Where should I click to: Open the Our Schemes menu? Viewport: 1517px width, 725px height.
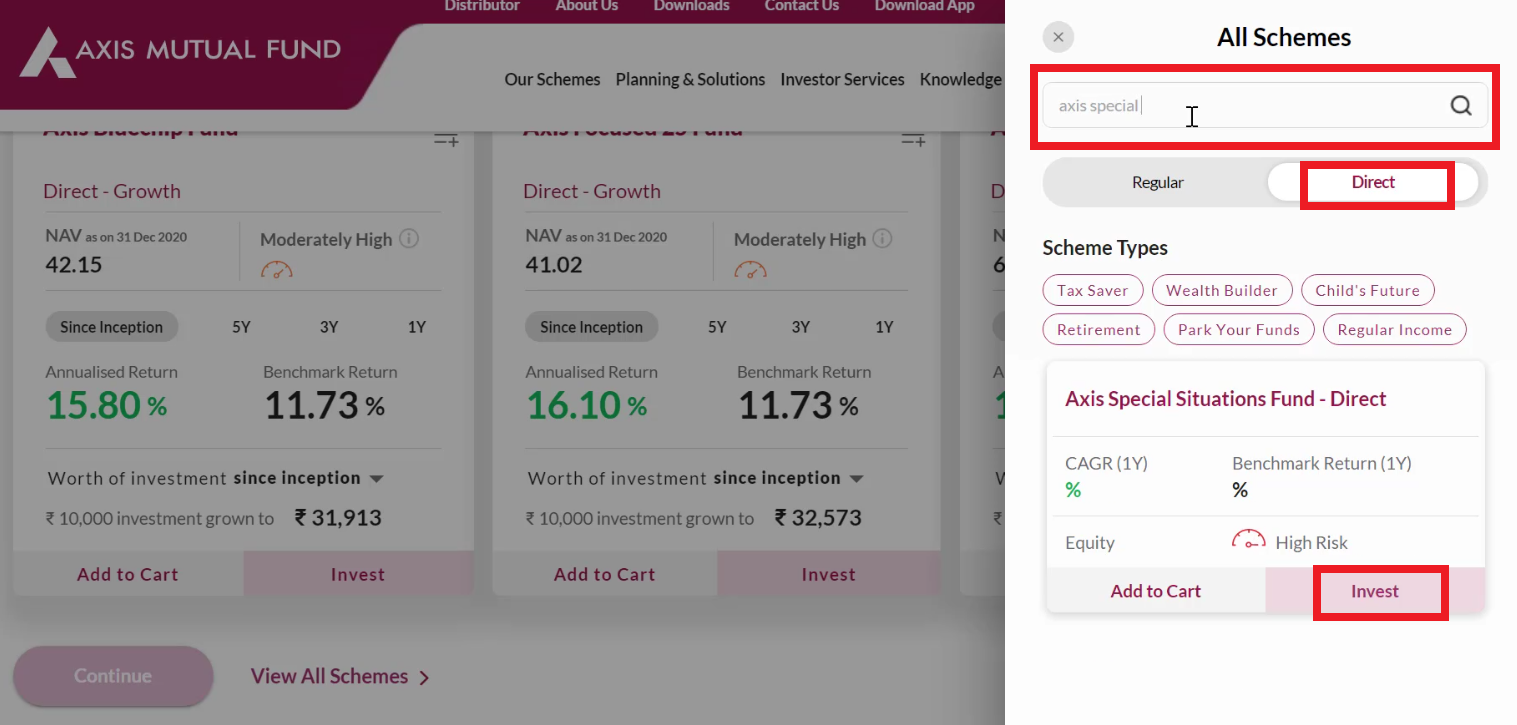[552, 79]
